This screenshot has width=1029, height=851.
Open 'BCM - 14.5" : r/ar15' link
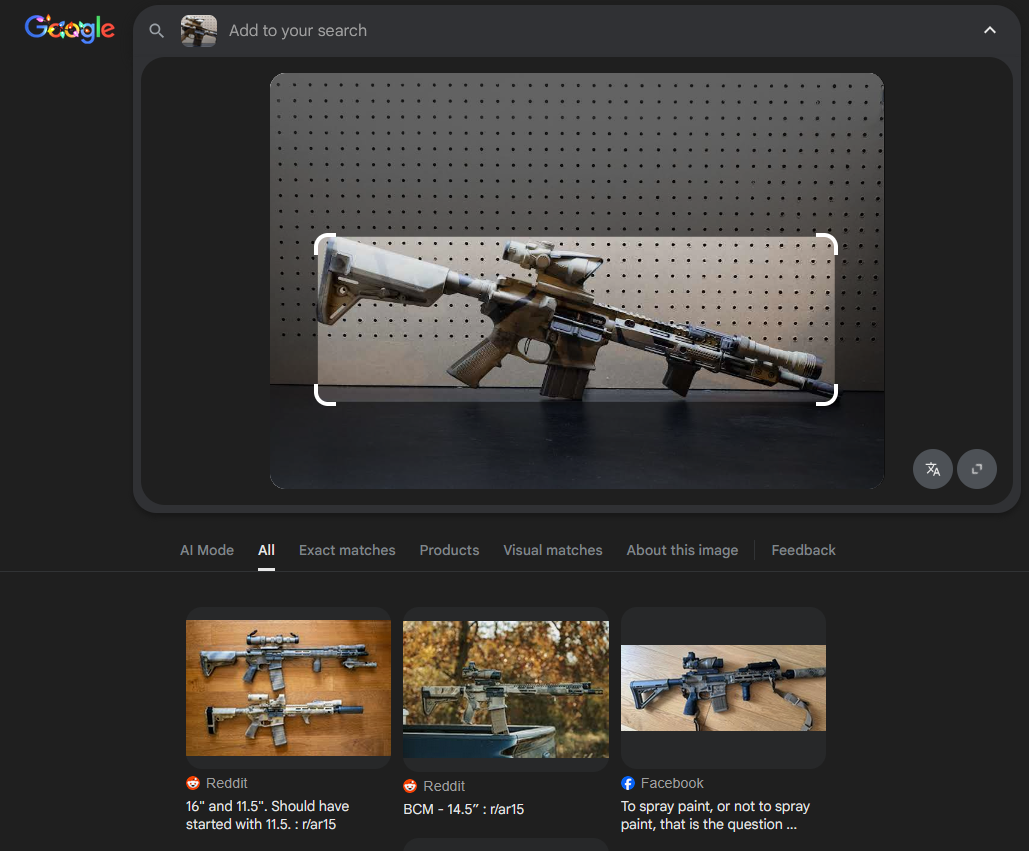[463, 809]
